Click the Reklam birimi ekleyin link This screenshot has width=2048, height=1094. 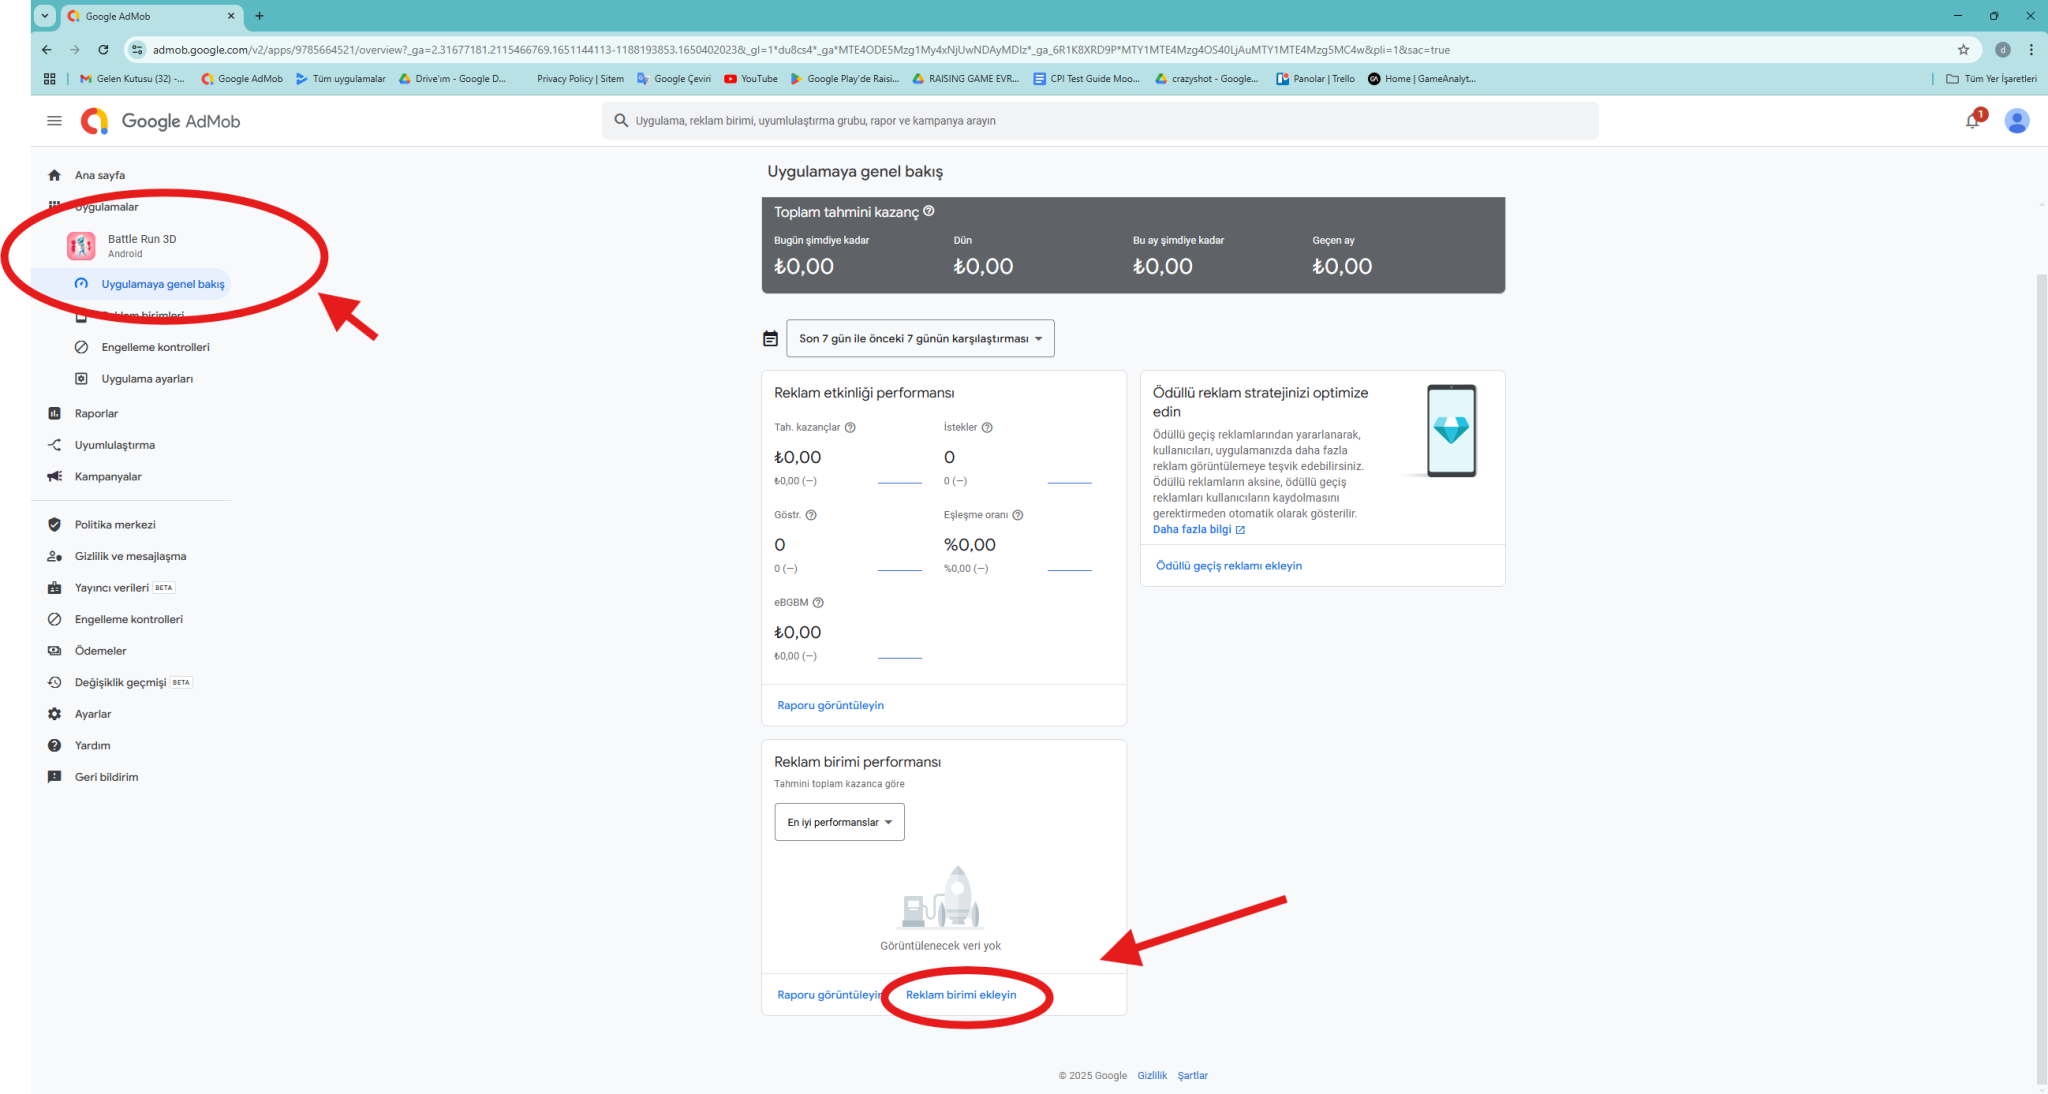tap(960, 995)
